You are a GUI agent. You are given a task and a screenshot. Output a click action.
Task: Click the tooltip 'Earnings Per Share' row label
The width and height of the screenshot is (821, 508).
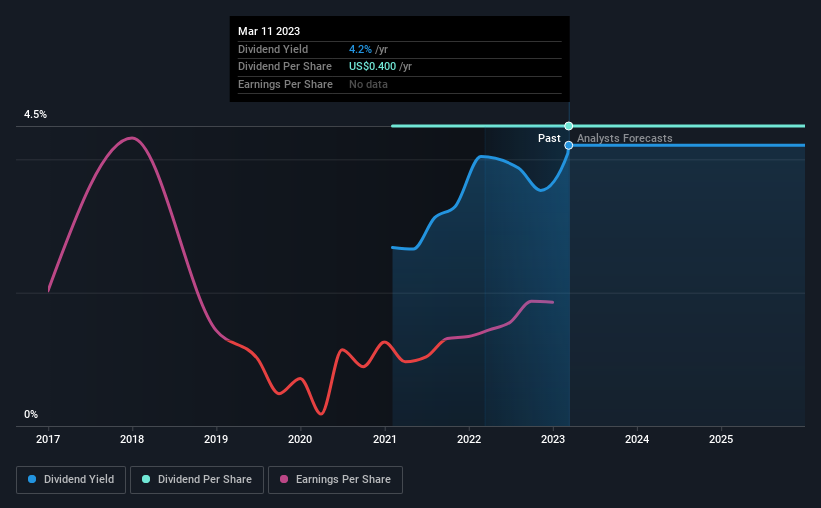tap(285, 84)
